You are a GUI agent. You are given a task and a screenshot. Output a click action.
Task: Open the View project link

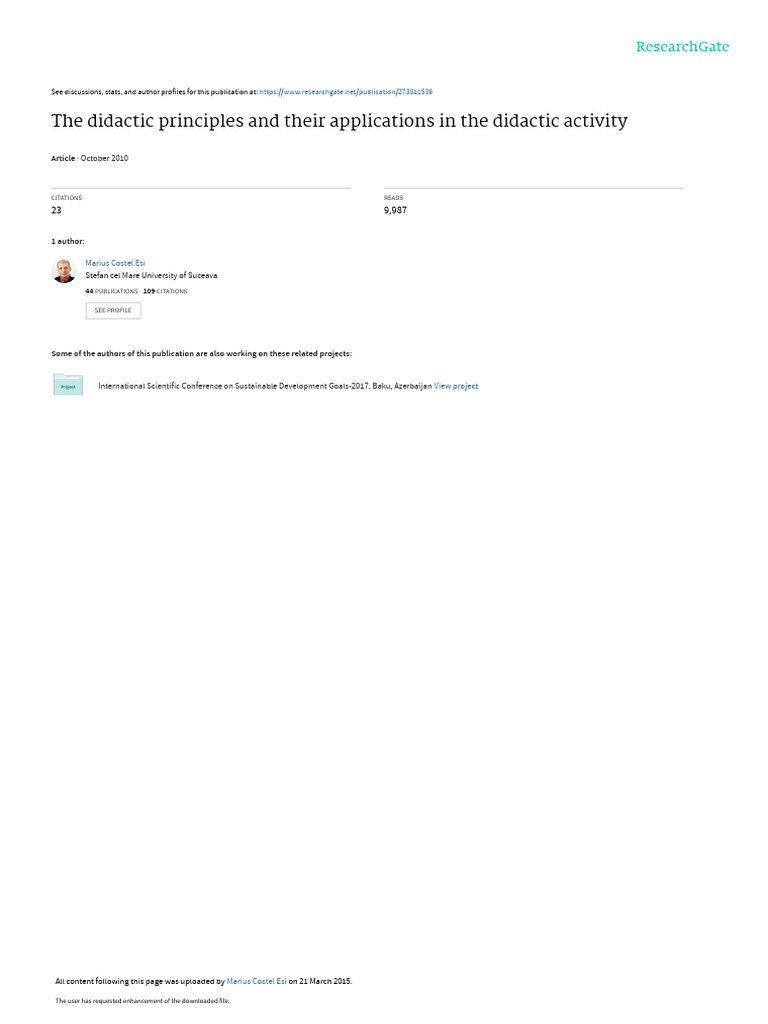(x=456, y=386)
